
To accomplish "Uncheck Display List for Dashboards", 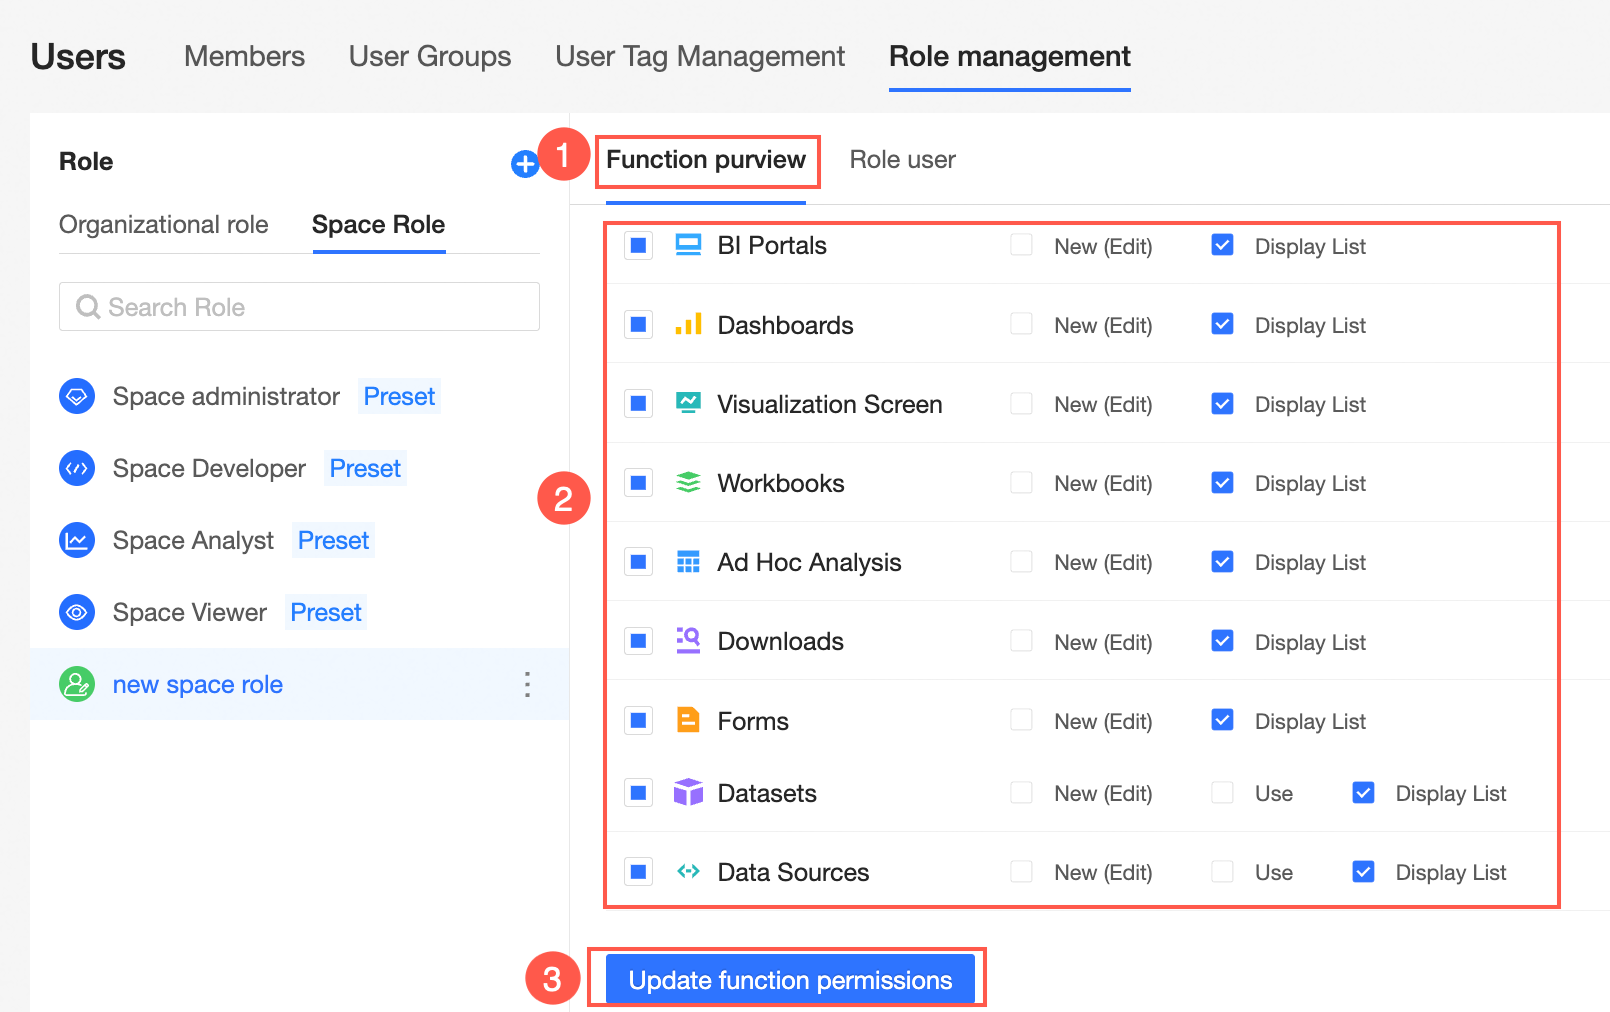I will coord(1222,324).
